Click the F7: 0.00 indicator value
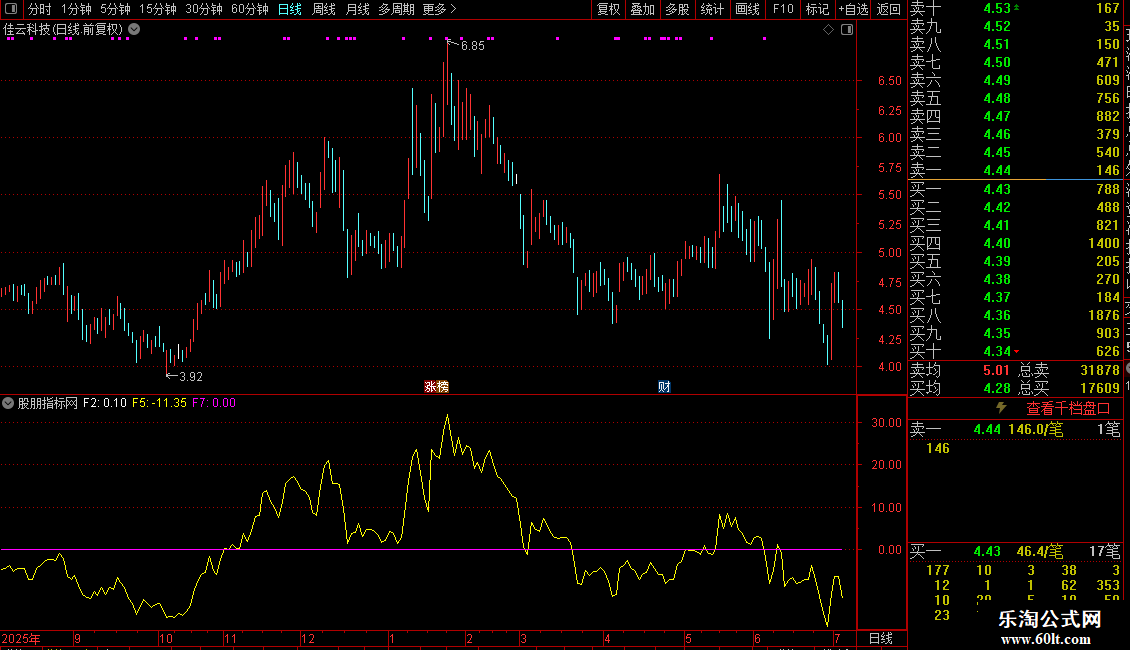The width and height of the screenshot is (1130, 650). click(214, 403)
